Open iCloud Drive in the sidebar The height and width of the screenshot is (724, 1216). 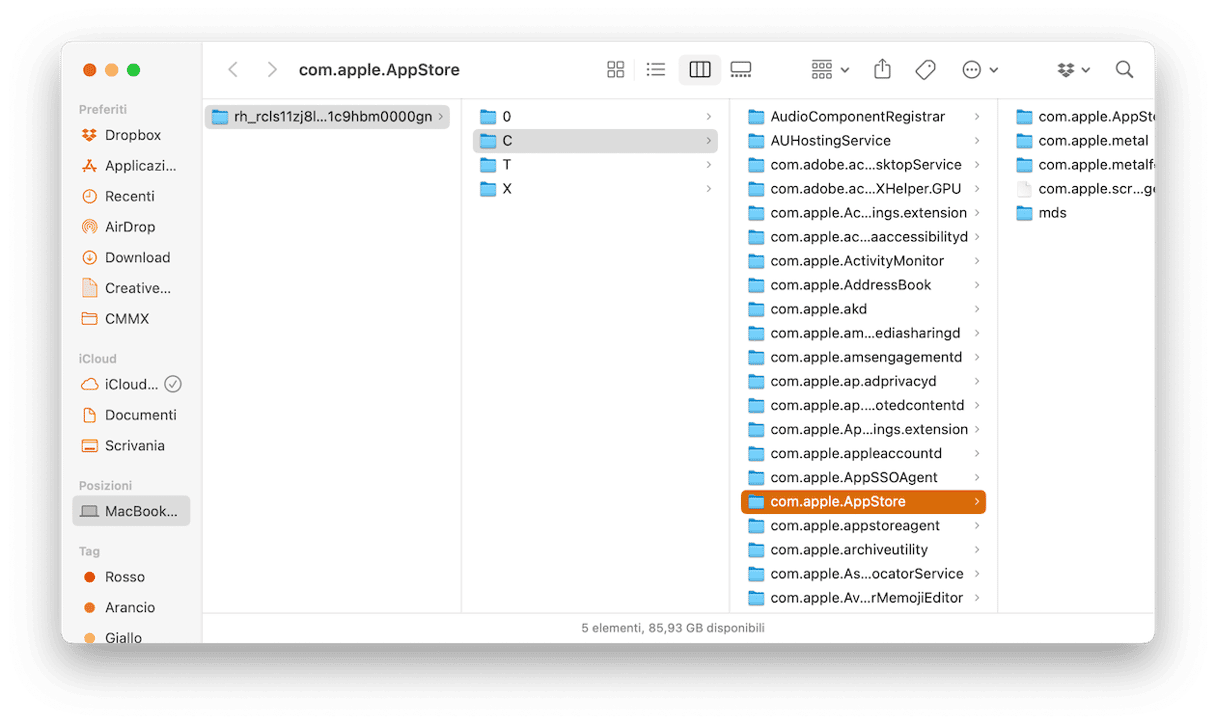[x=131, y=384]
